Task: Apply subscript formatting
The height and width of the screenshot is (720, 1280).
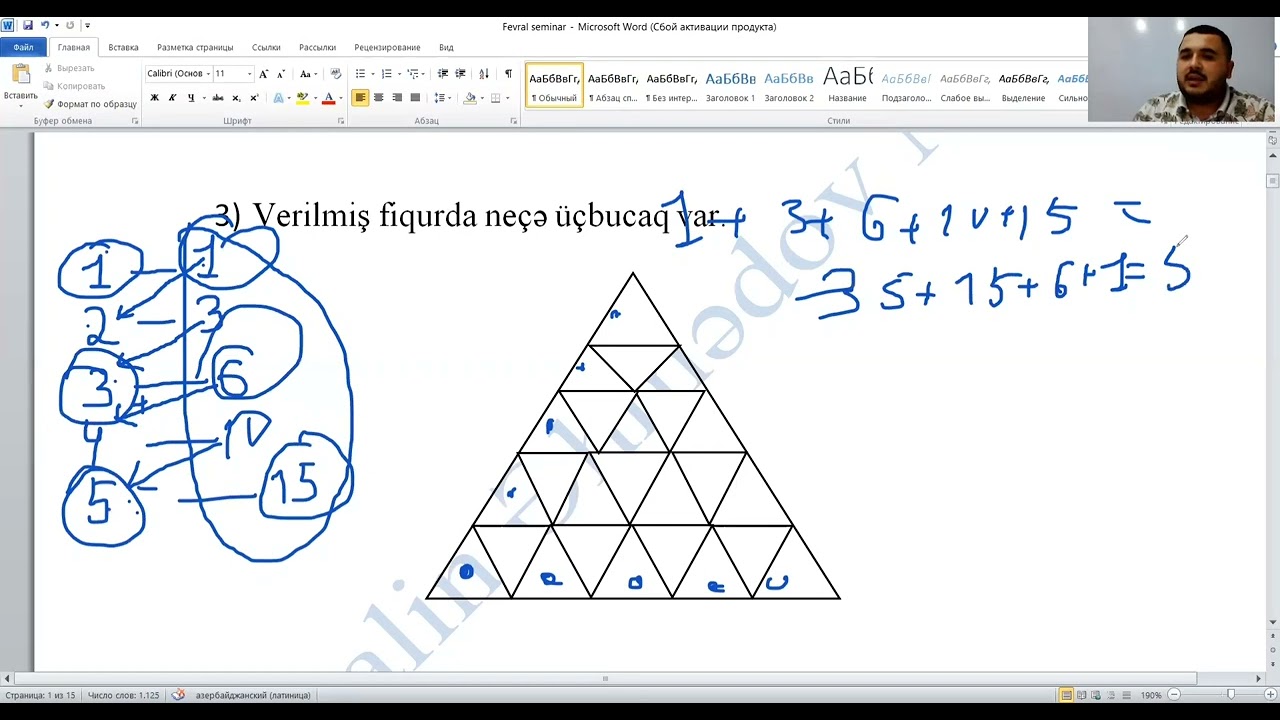Action: [x=236, y=98]
